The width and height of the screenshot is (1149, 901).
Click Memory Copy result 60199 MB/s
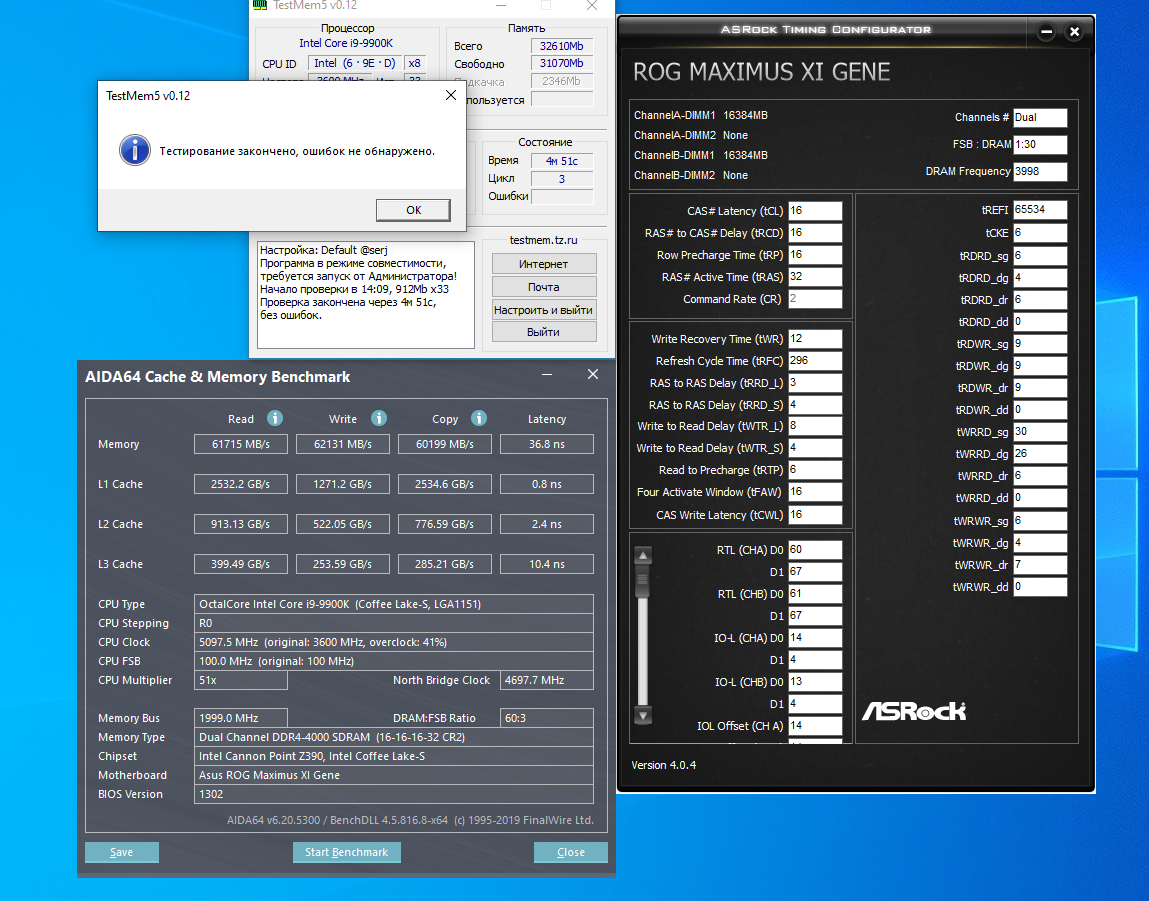[x=444, y=444]
